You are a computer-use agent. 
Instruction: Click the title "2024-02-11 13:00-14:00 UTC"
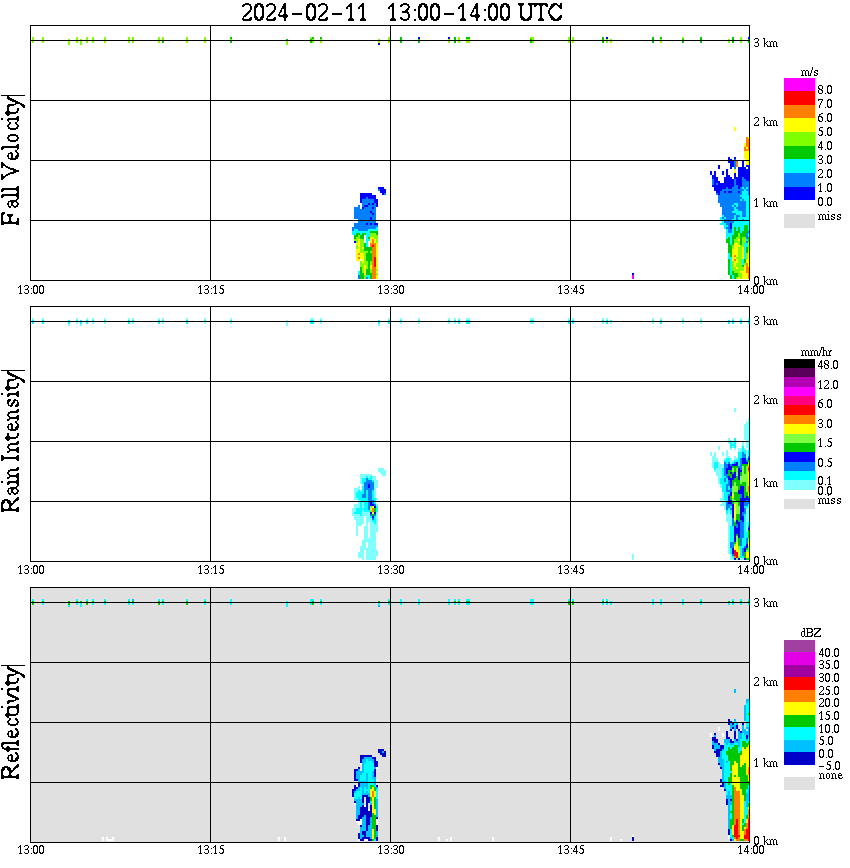click(401, 12)
